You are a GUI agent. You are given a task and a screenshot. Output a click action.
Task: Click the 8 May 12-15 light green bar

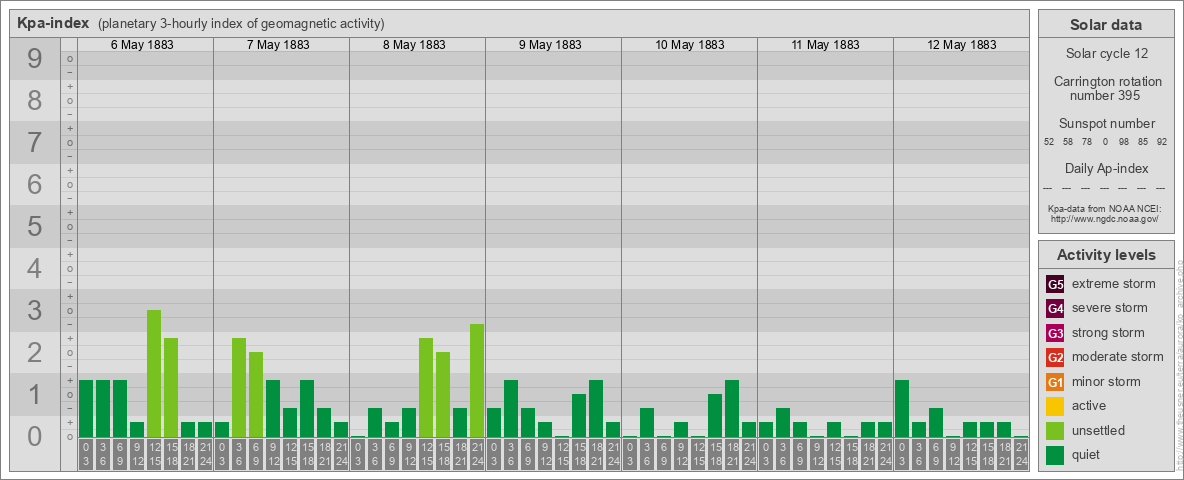click(426, 387)
